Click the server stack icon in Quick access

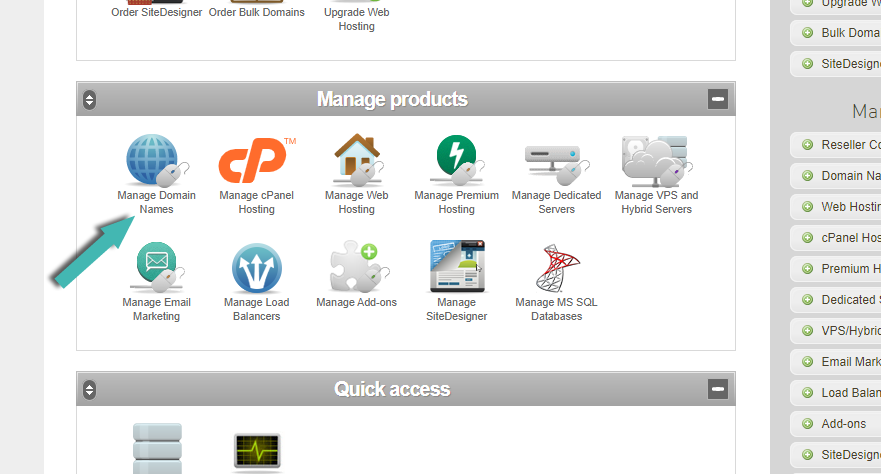click(x=157, y=449)
